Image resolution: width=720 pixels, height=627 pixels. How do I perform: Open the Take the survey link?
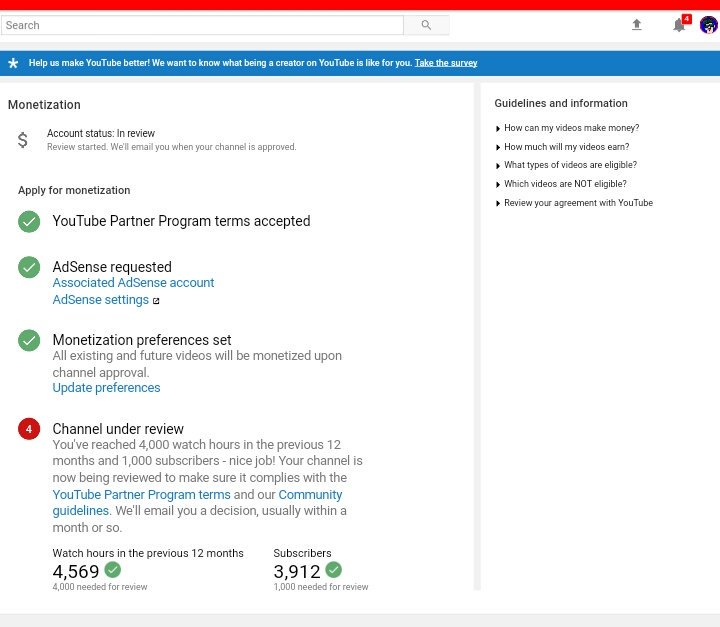point(446,63)
